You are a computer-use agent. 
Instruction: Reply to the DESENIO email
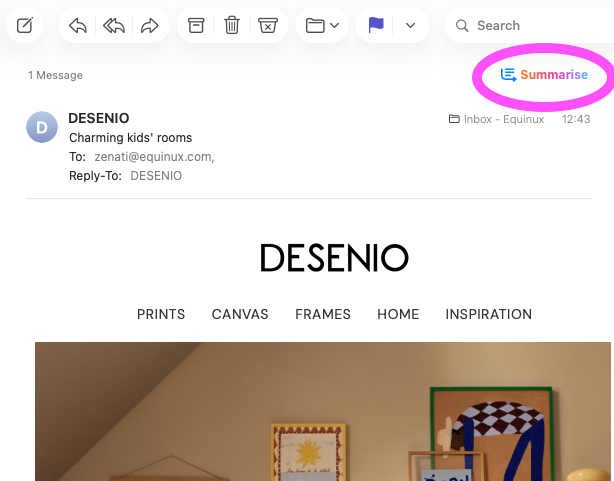78,25
